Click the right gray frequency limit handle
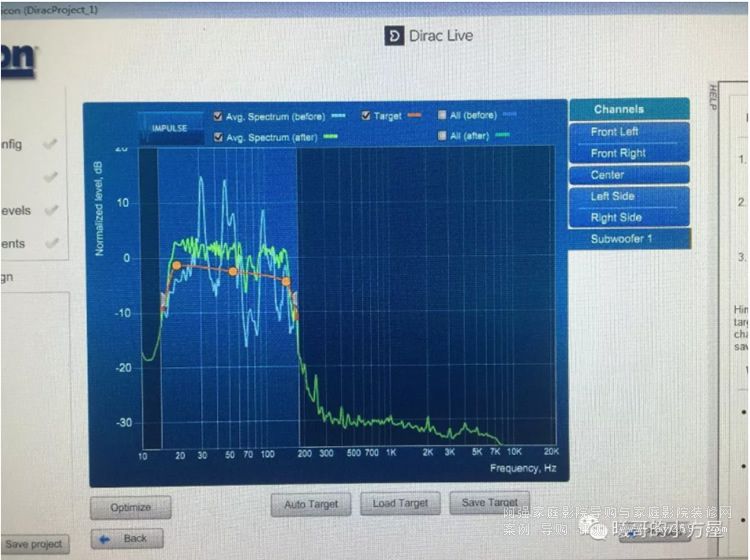Viewport: 750px width, 560px height. [294, 300]
